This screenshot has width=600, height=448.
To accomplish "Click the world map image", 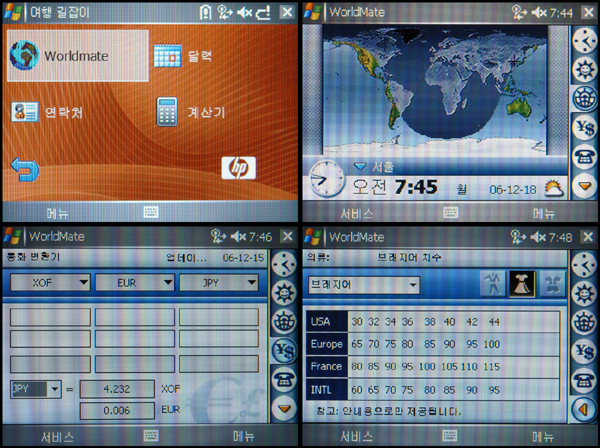I will pyautogui.click(x=435, y=92).
